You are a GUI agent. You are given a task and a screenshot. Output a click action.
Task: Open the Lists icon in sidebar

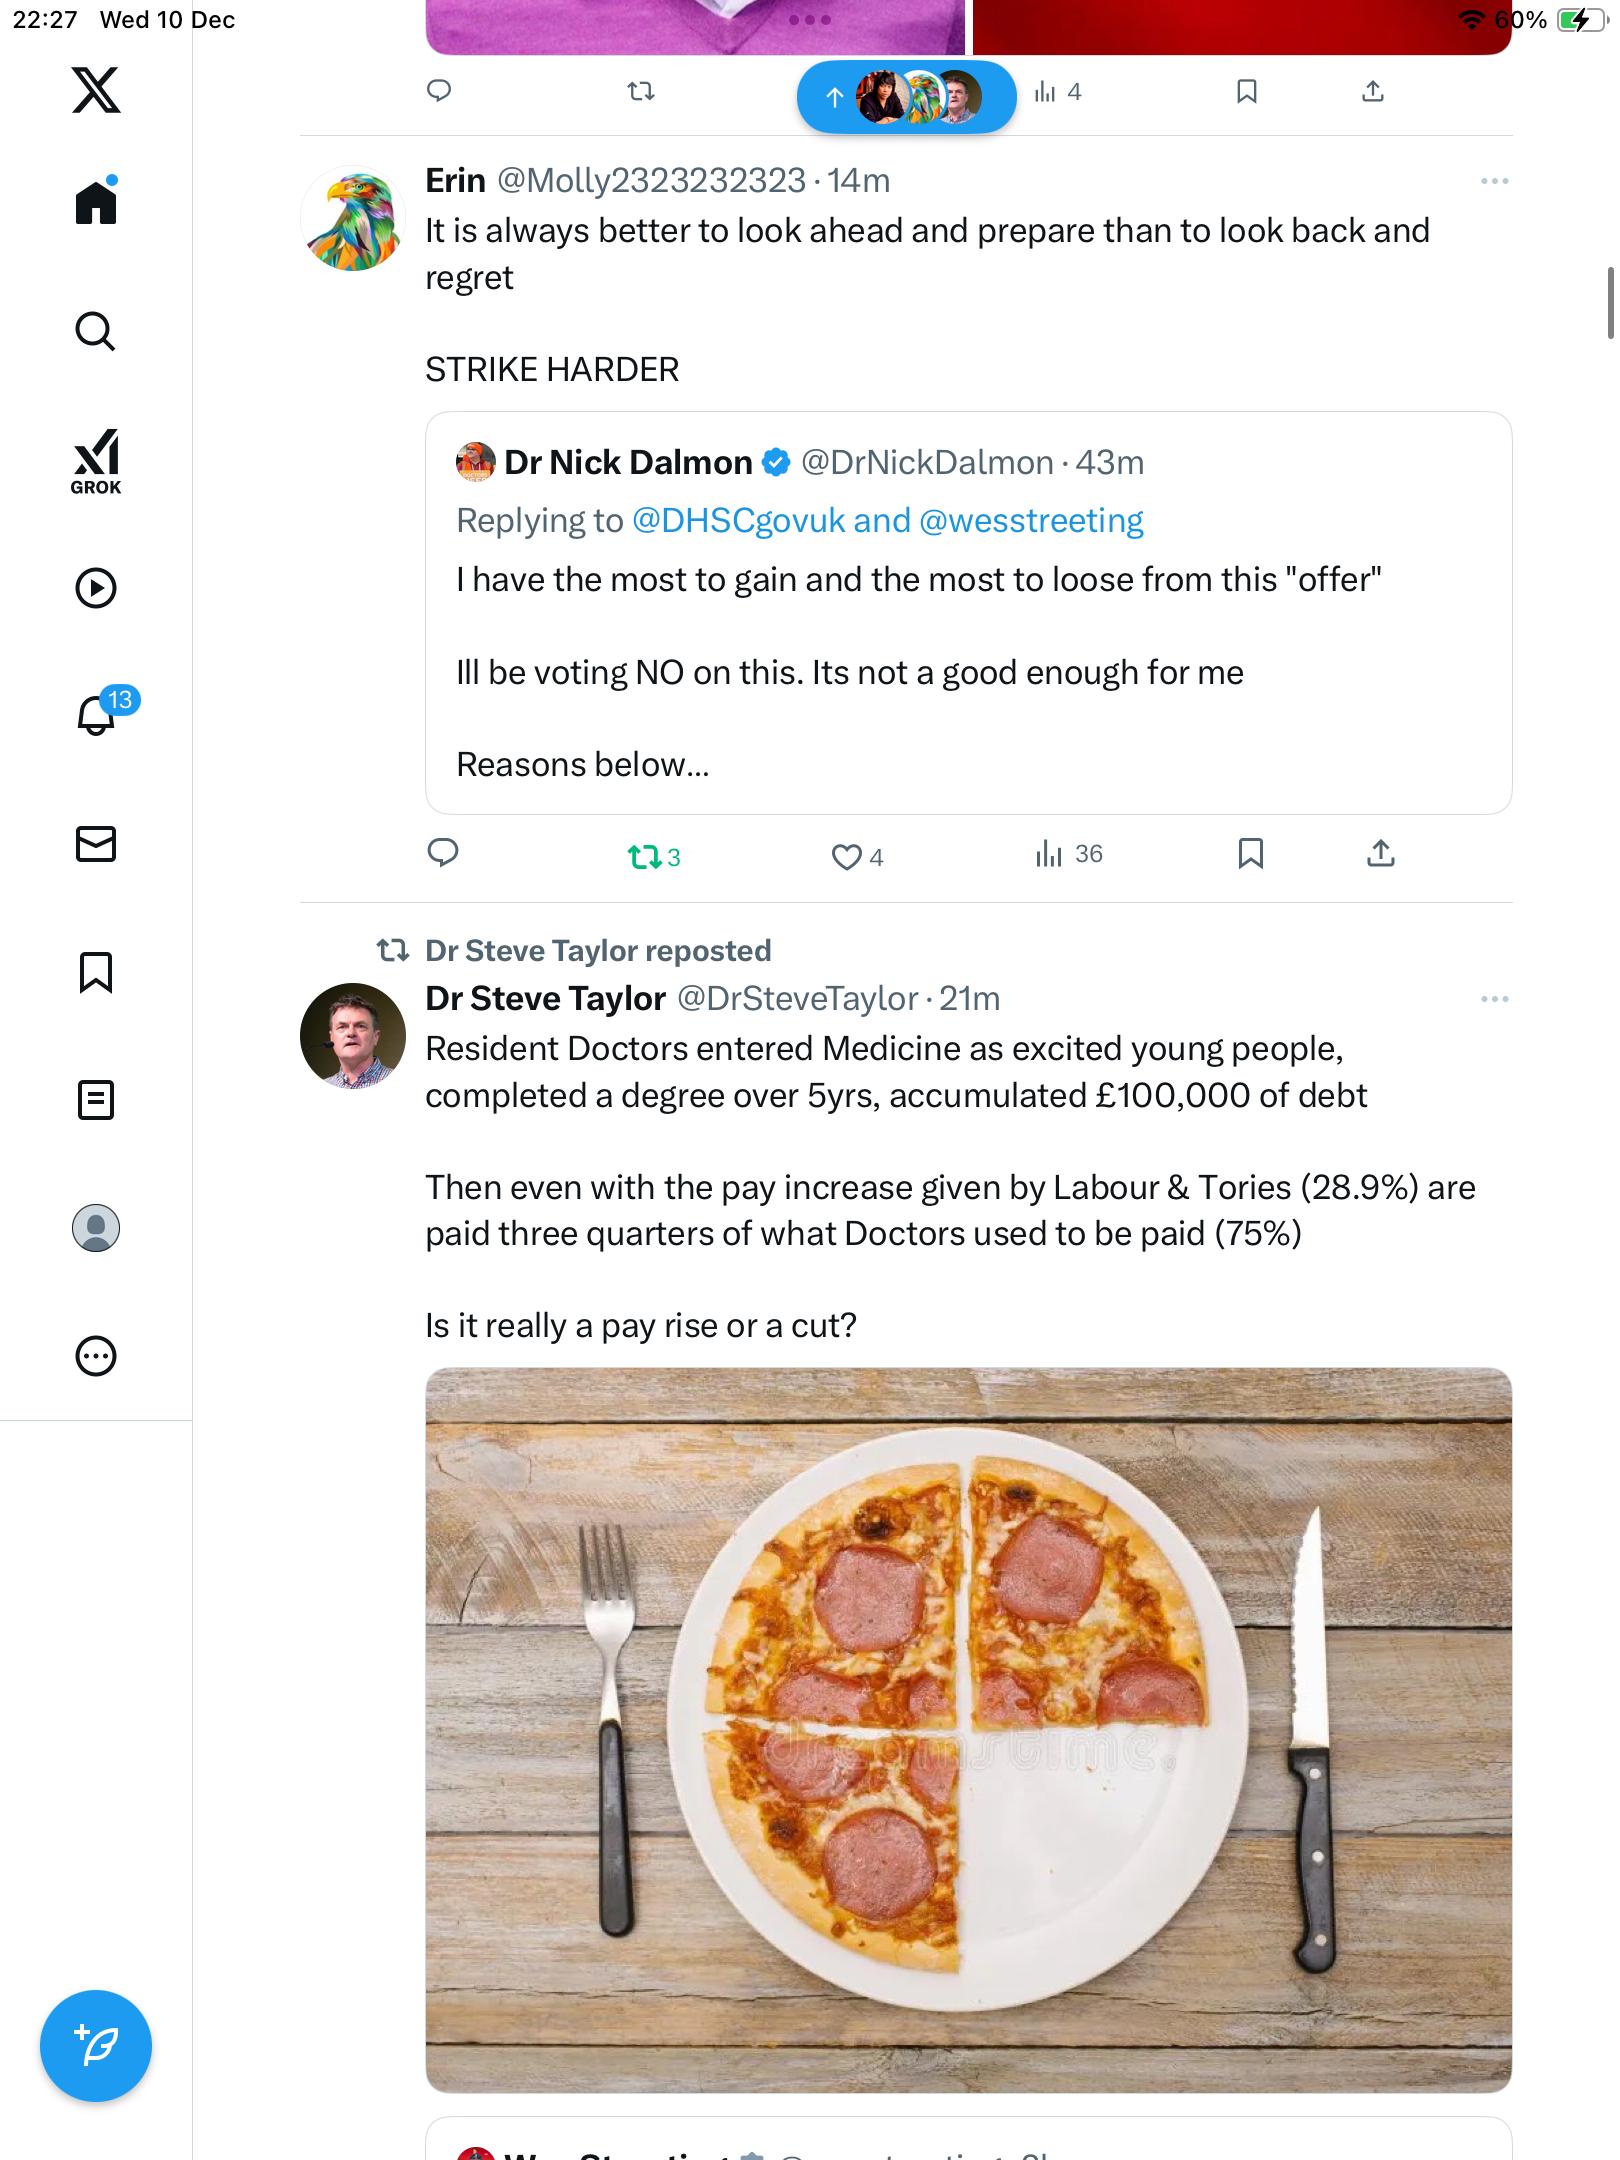96,1100
